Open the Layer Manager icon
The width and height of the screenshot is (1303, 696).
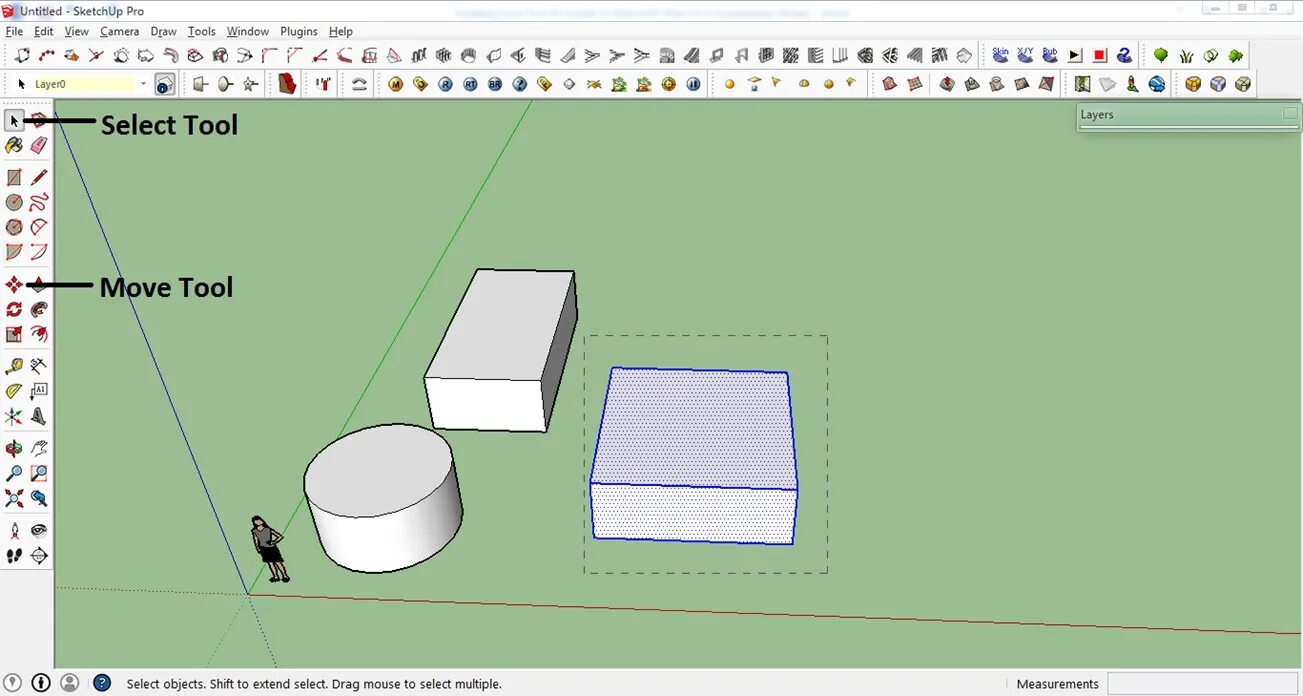pyautogui.click(x=166, y=84)
